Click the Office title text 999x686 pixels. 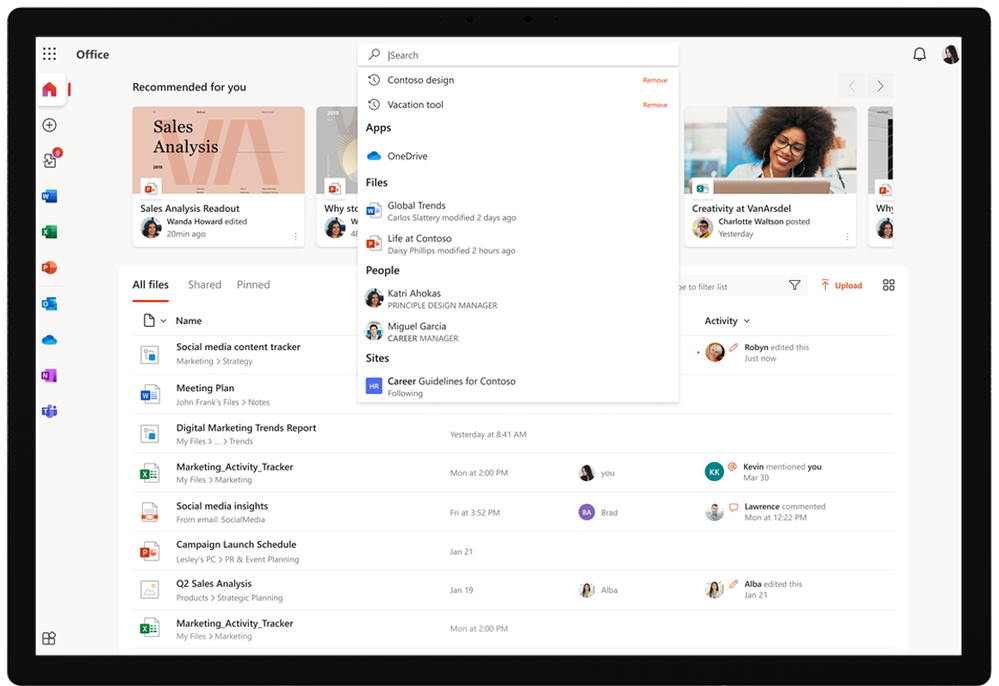tap(92, 54)
